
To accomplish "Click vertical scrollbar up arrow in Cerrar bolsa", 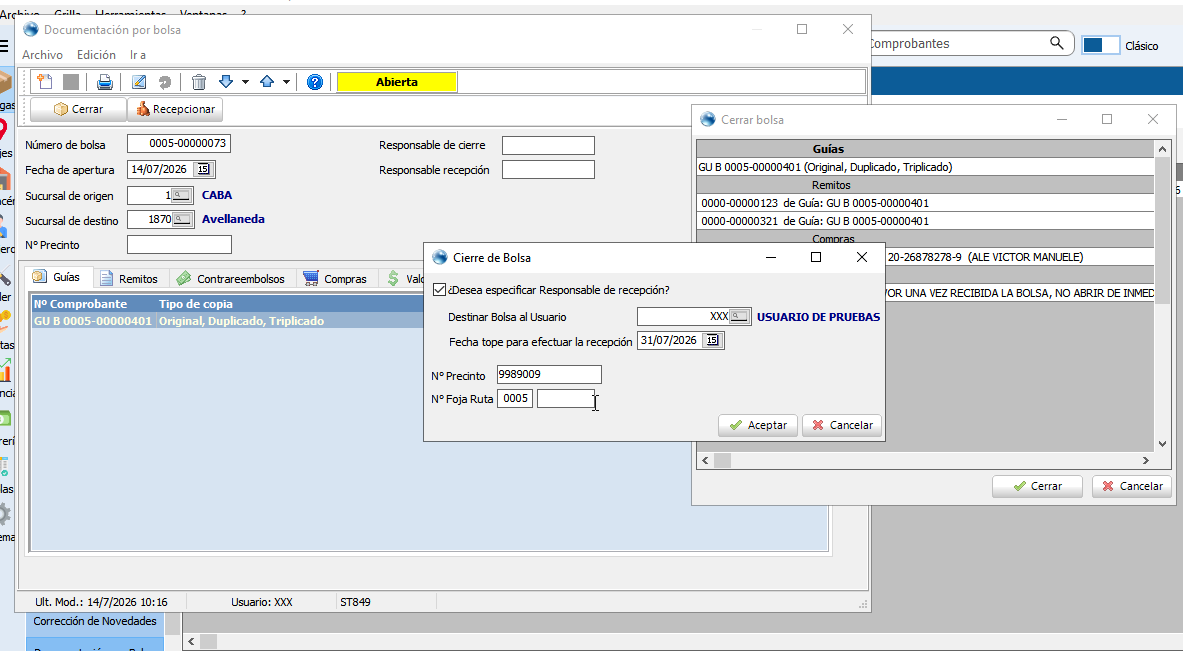I will coord(1163,149).
